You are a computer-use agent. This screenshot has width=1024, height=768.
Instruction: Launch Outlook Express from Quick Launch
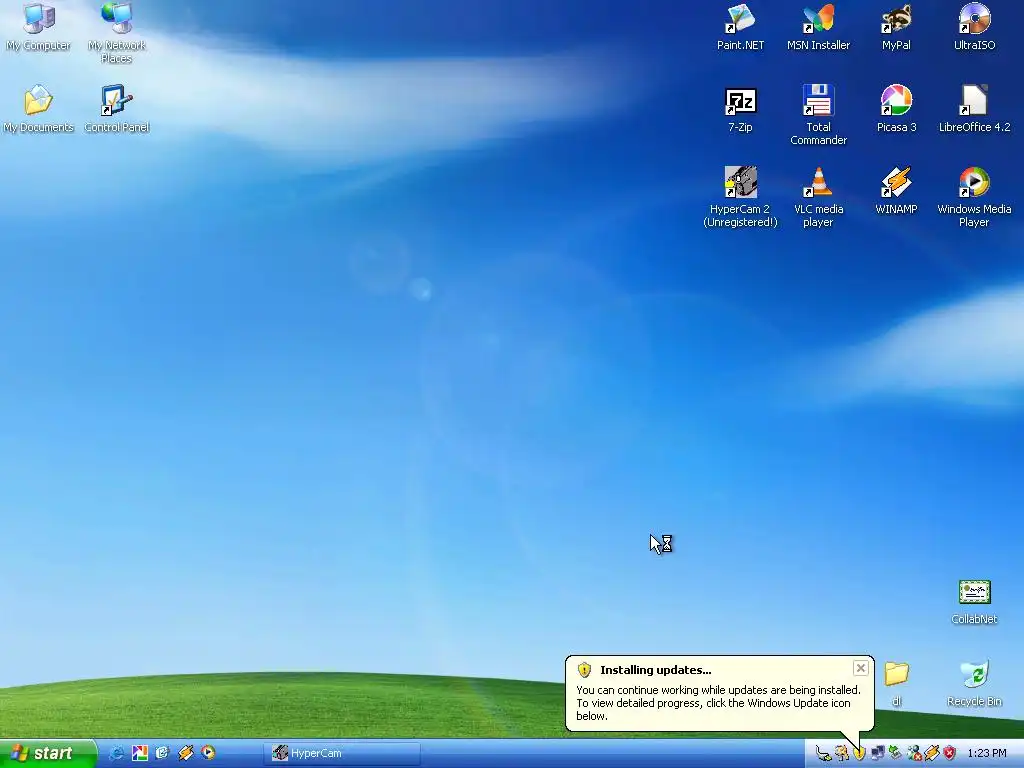163,753
